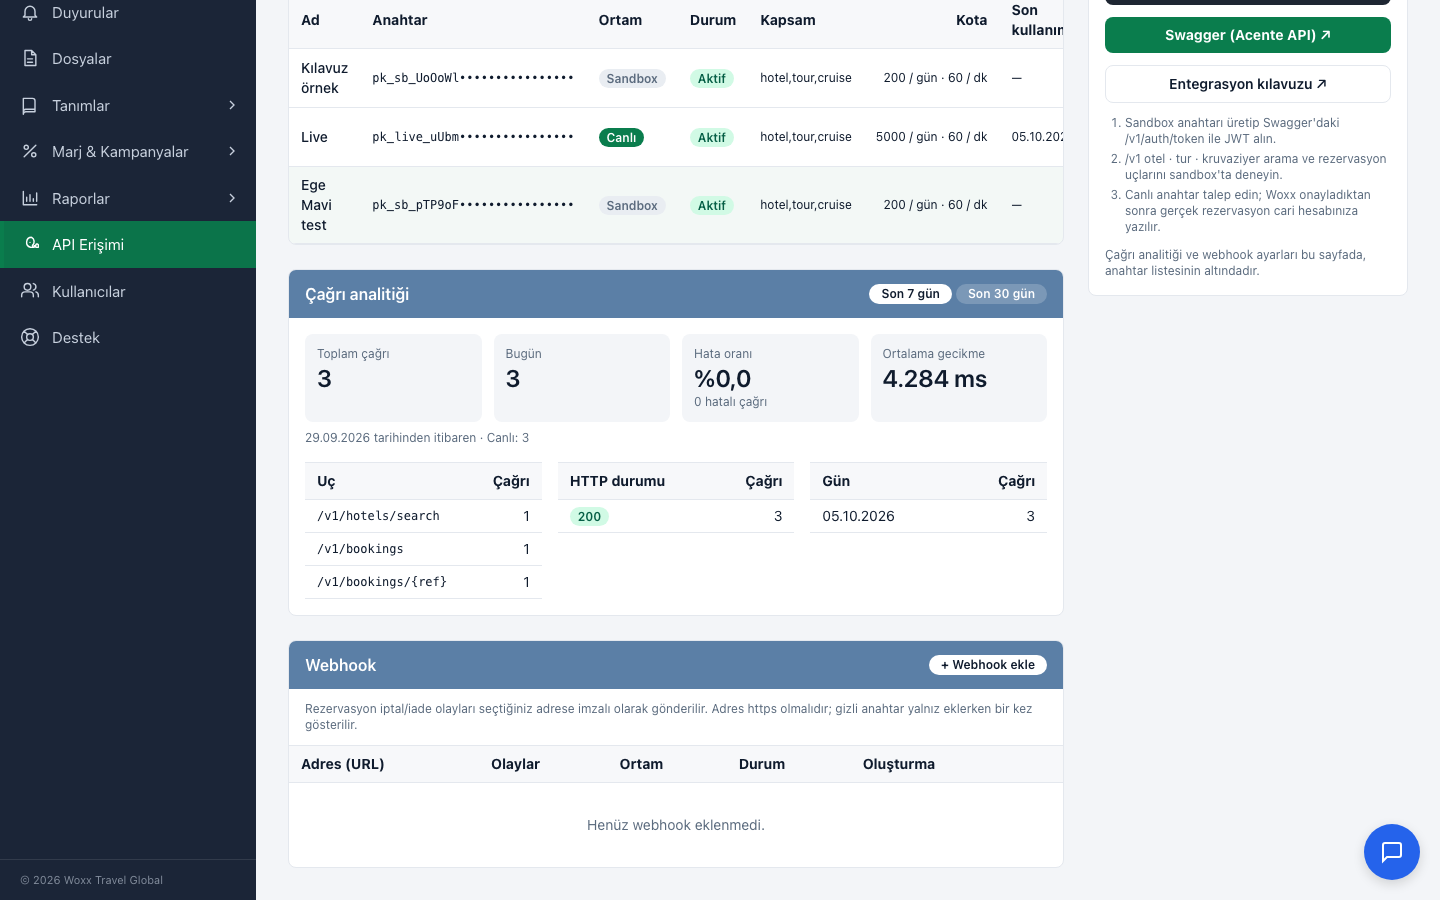The image size is (1440, 900).
Task: Click the Ortalama gecikme 4.284 ms card
Action: pos(959,378)
